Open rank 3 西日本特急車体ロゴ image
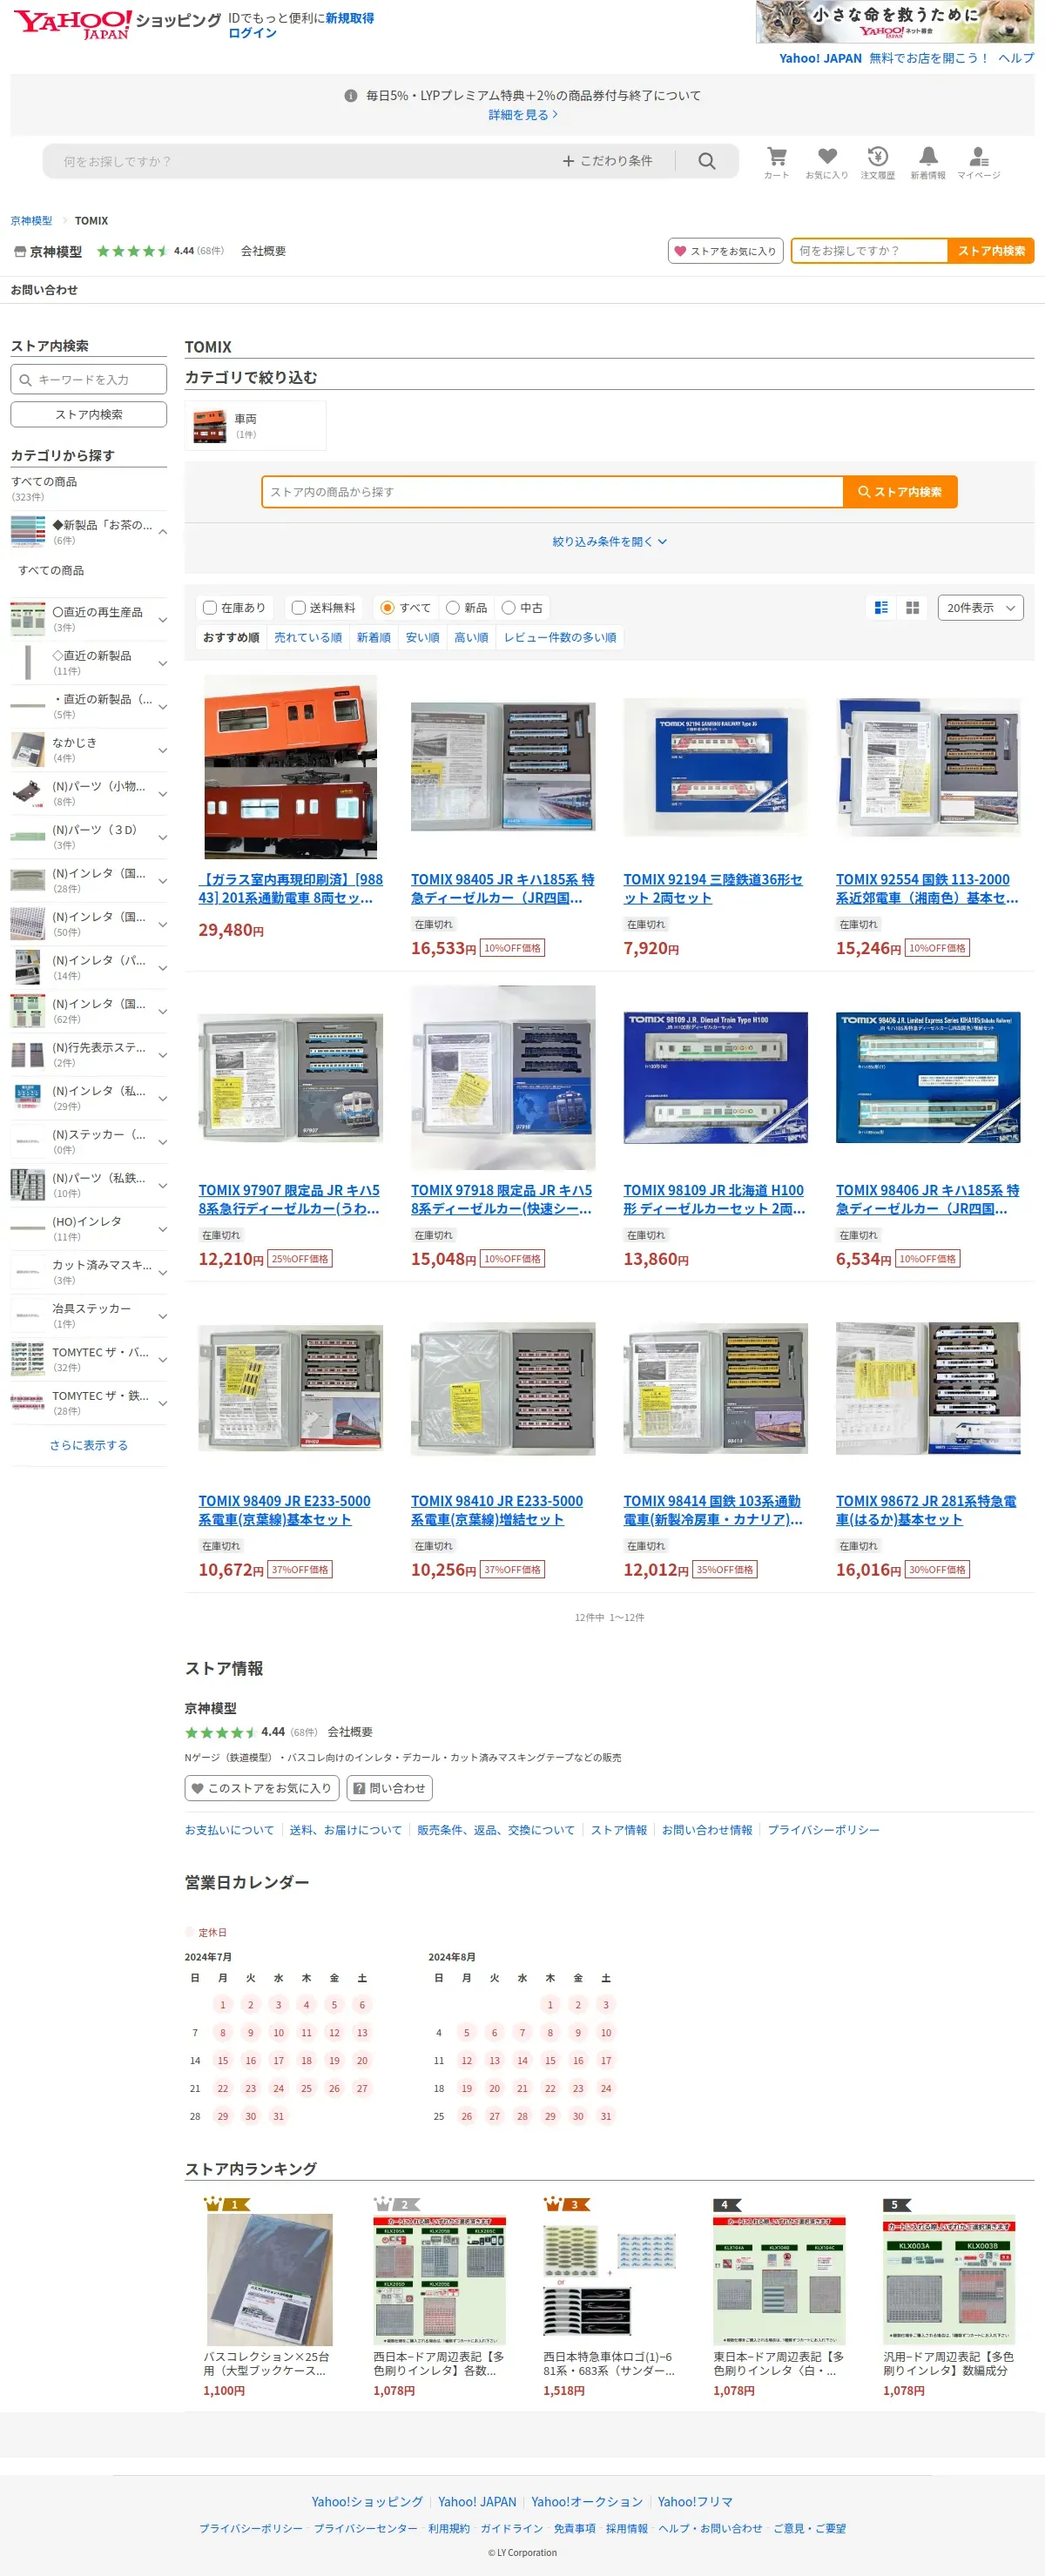The image size is (1045, 2576). point(609,2279)
